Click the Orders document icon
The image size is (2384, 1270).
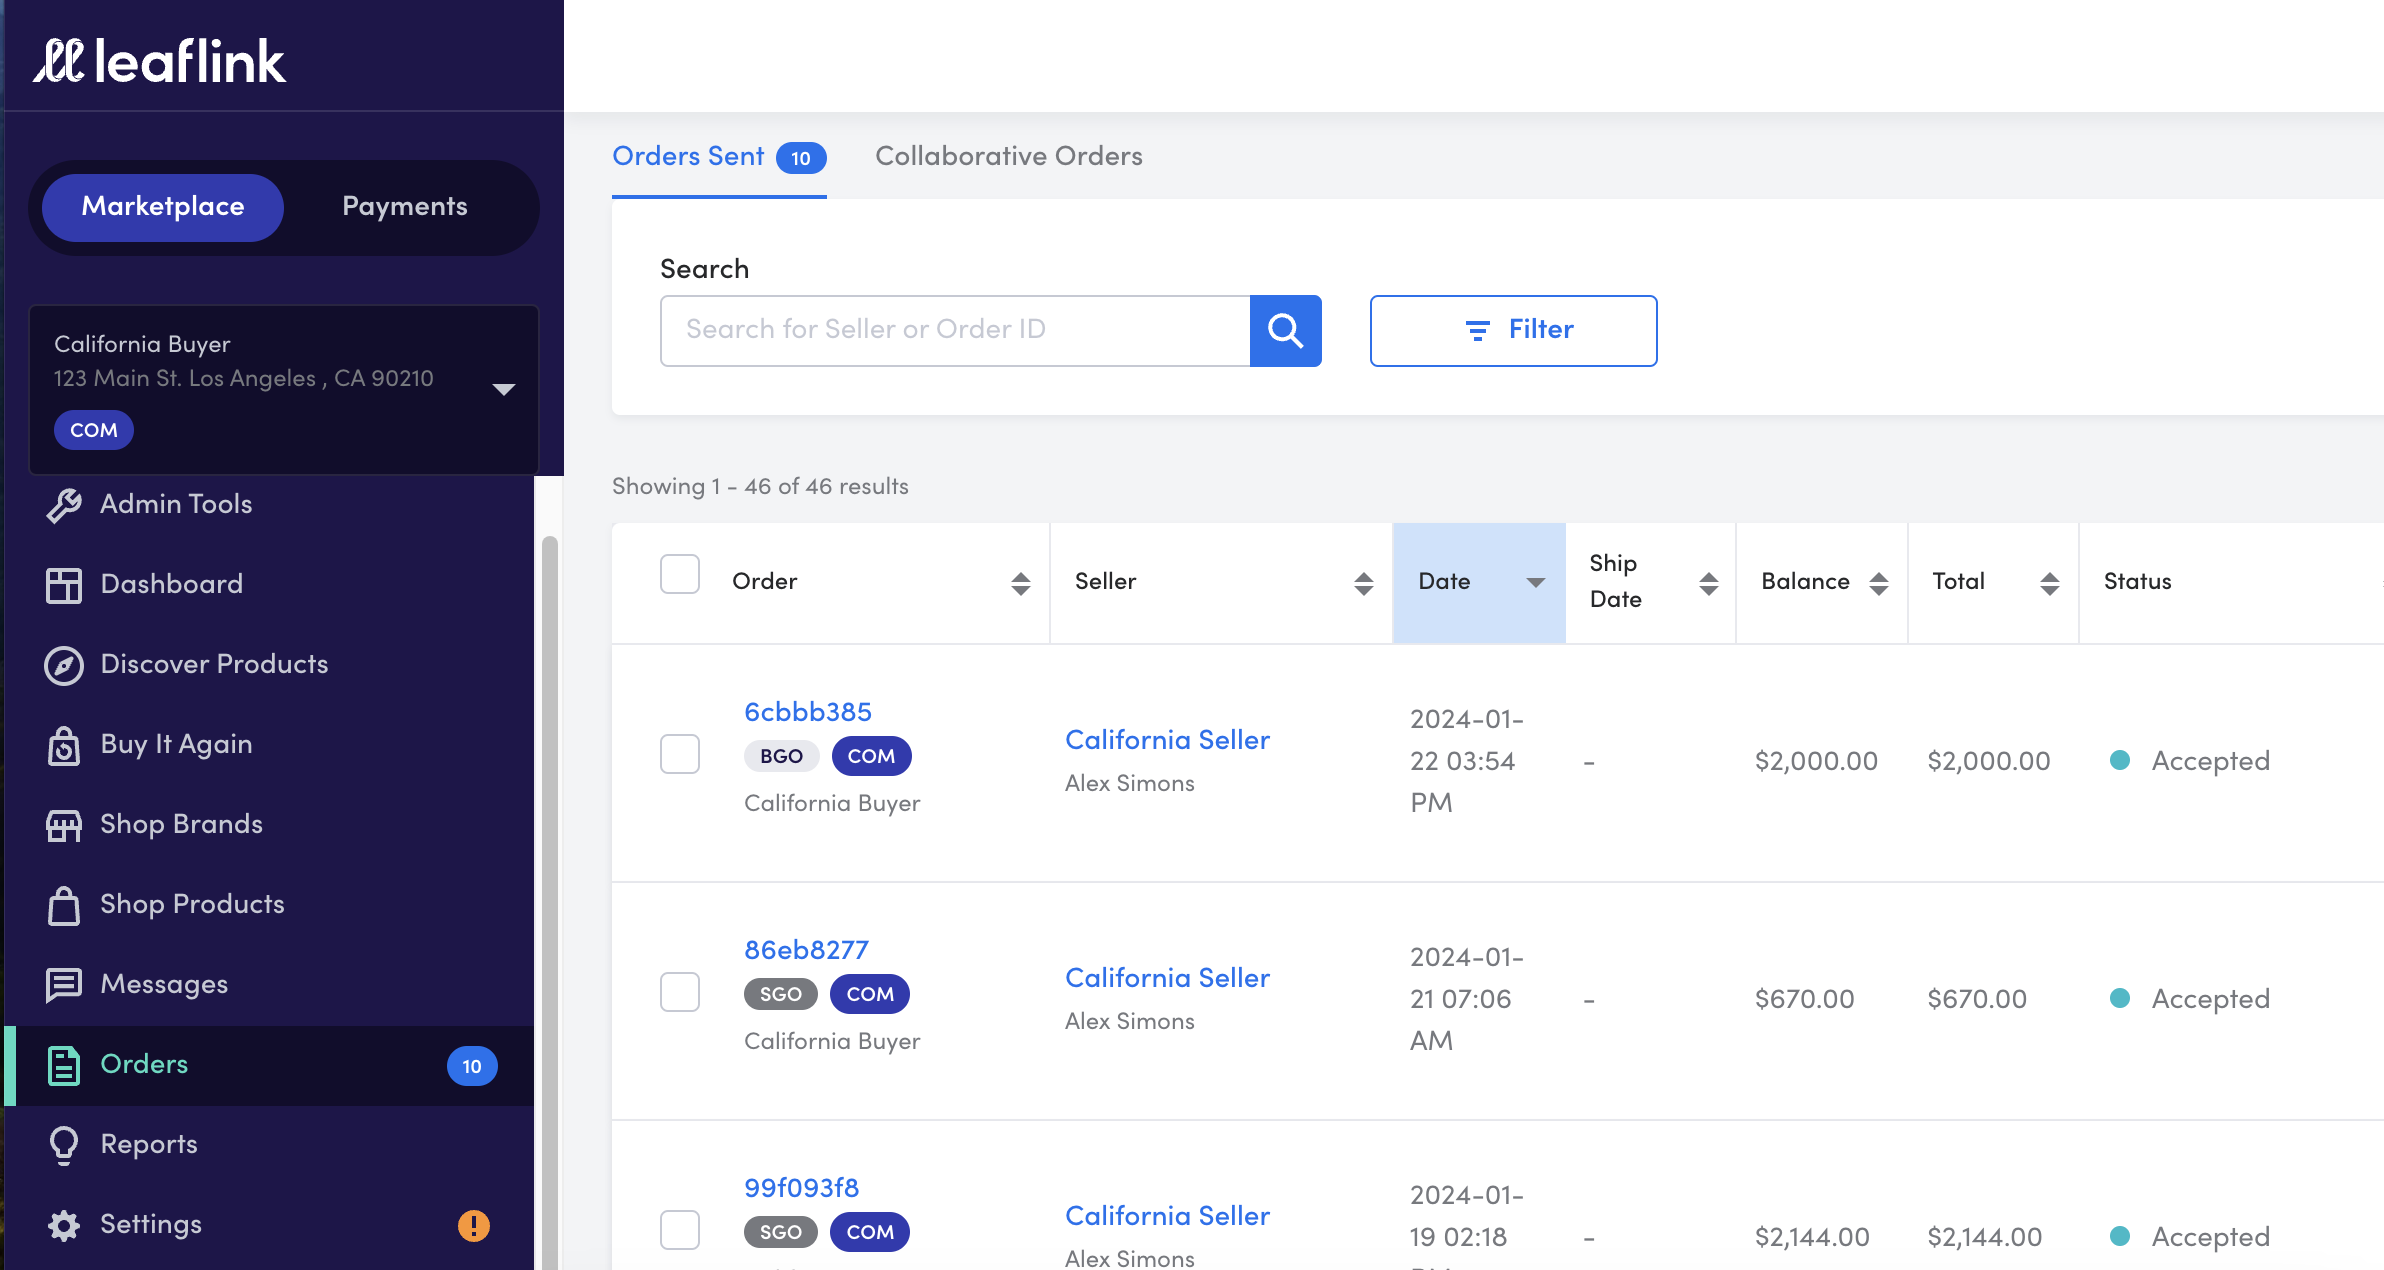(x=64, y=1065)
